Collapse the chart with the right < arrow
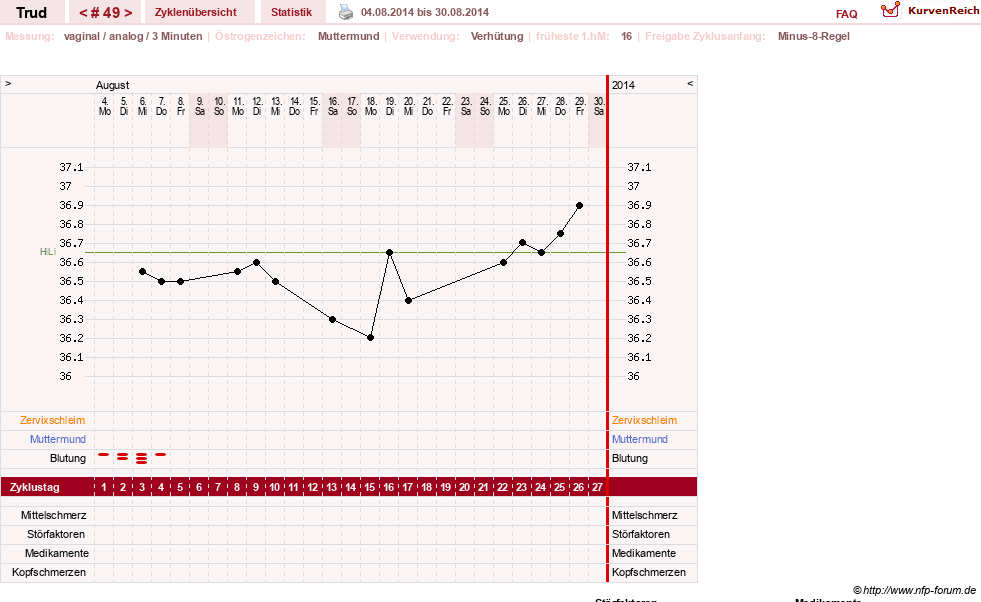This screenshot has width=981, height=602. [690, 83]
